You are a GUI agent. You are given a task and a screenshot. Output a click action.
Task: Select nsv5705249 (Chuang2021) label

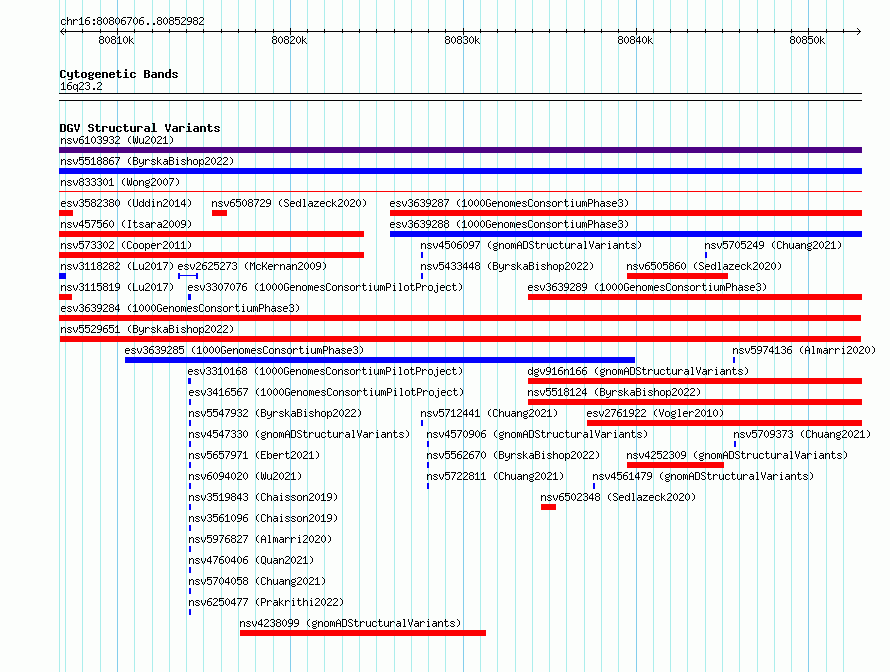tap(773, 245)
